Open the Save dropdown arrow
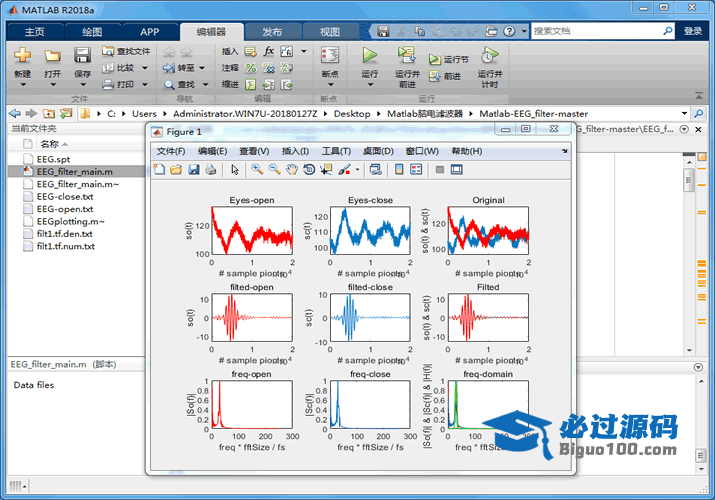Screen dimensions: 715x500 83,85
